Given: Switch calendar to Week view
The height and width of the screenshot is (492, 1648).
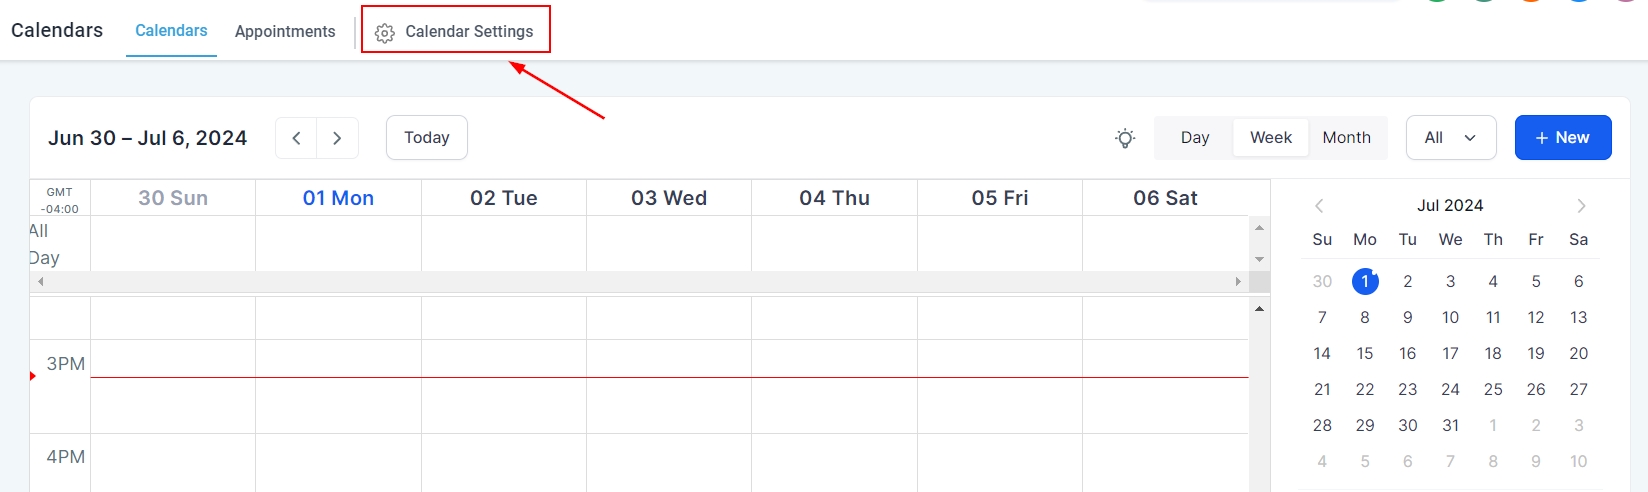Looking at the screenshot, I should tap(1270, 138).
